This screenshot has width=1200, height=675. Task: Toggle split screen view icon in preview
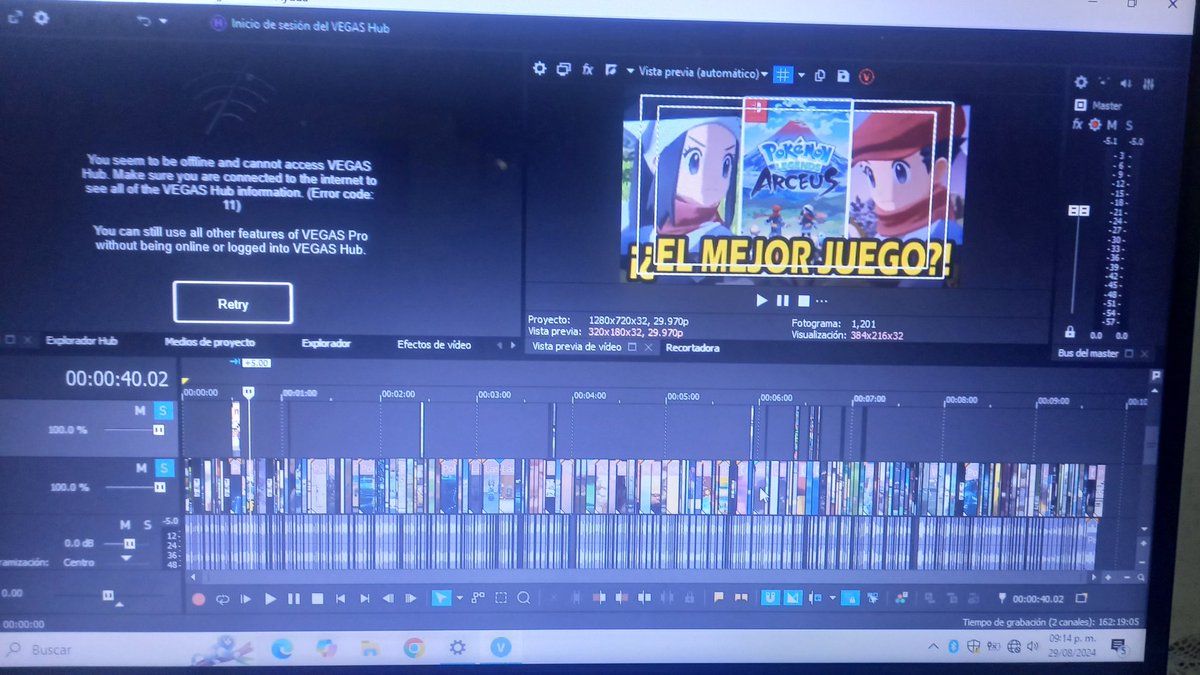point(610,70)
